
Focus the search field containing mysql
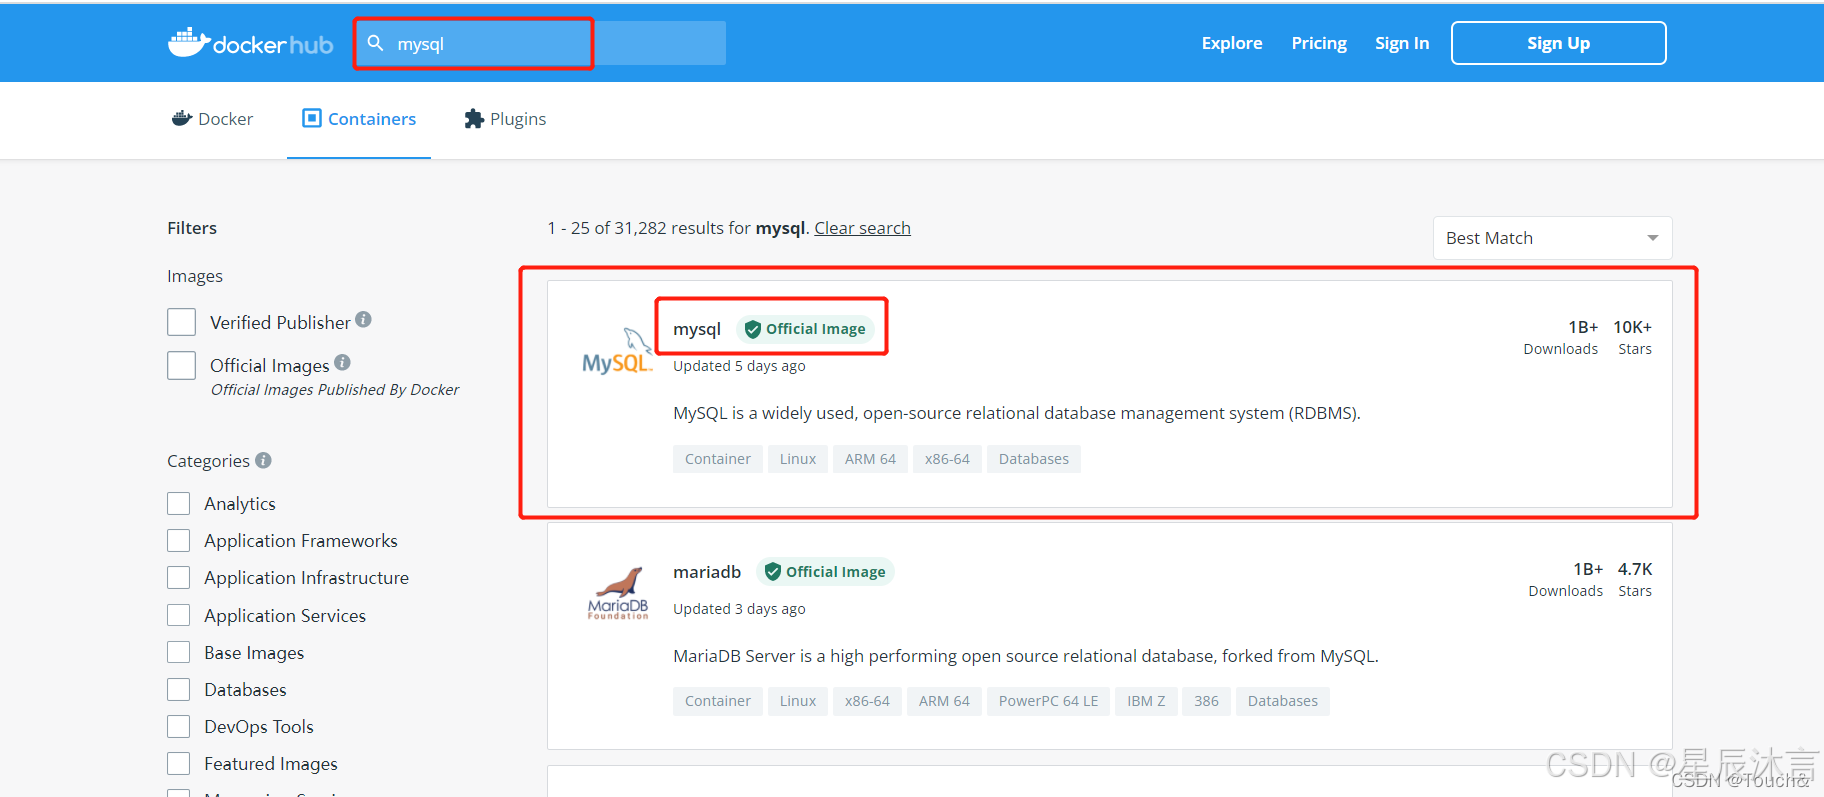coord(541,43)
